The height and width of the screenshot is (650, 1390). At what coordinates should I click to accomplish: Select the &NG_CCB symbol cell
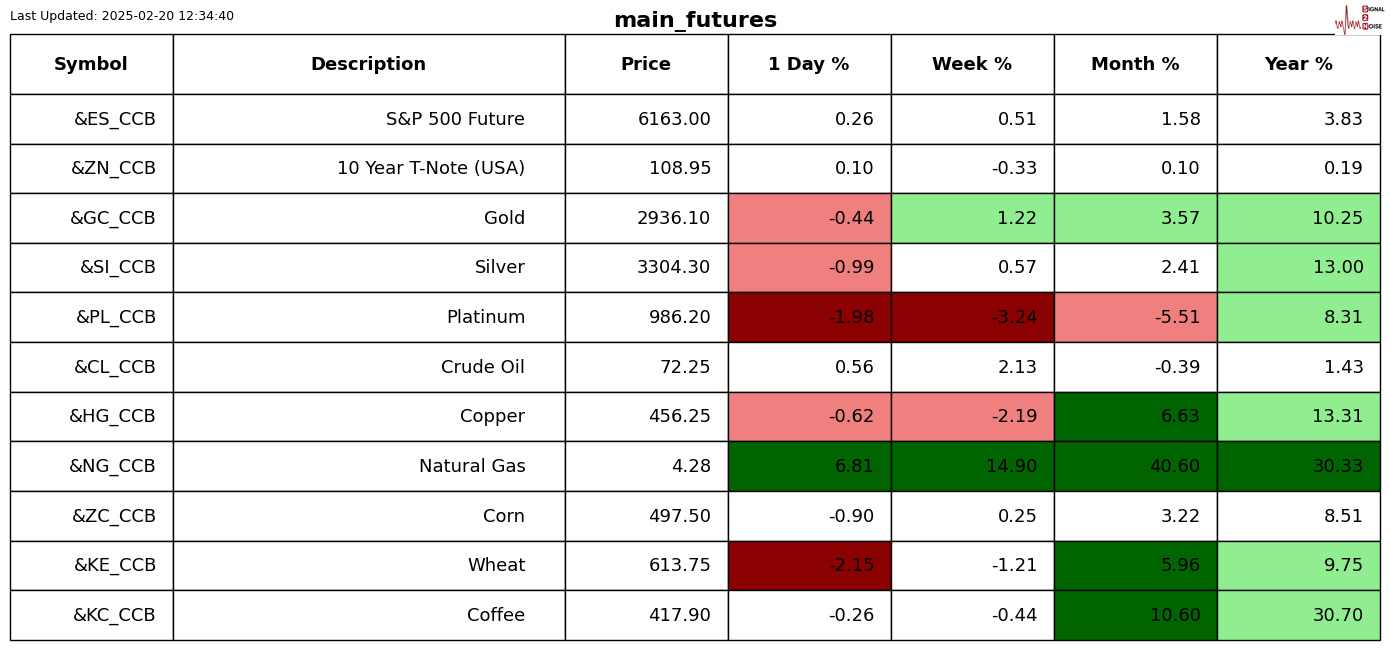[112, 467]
